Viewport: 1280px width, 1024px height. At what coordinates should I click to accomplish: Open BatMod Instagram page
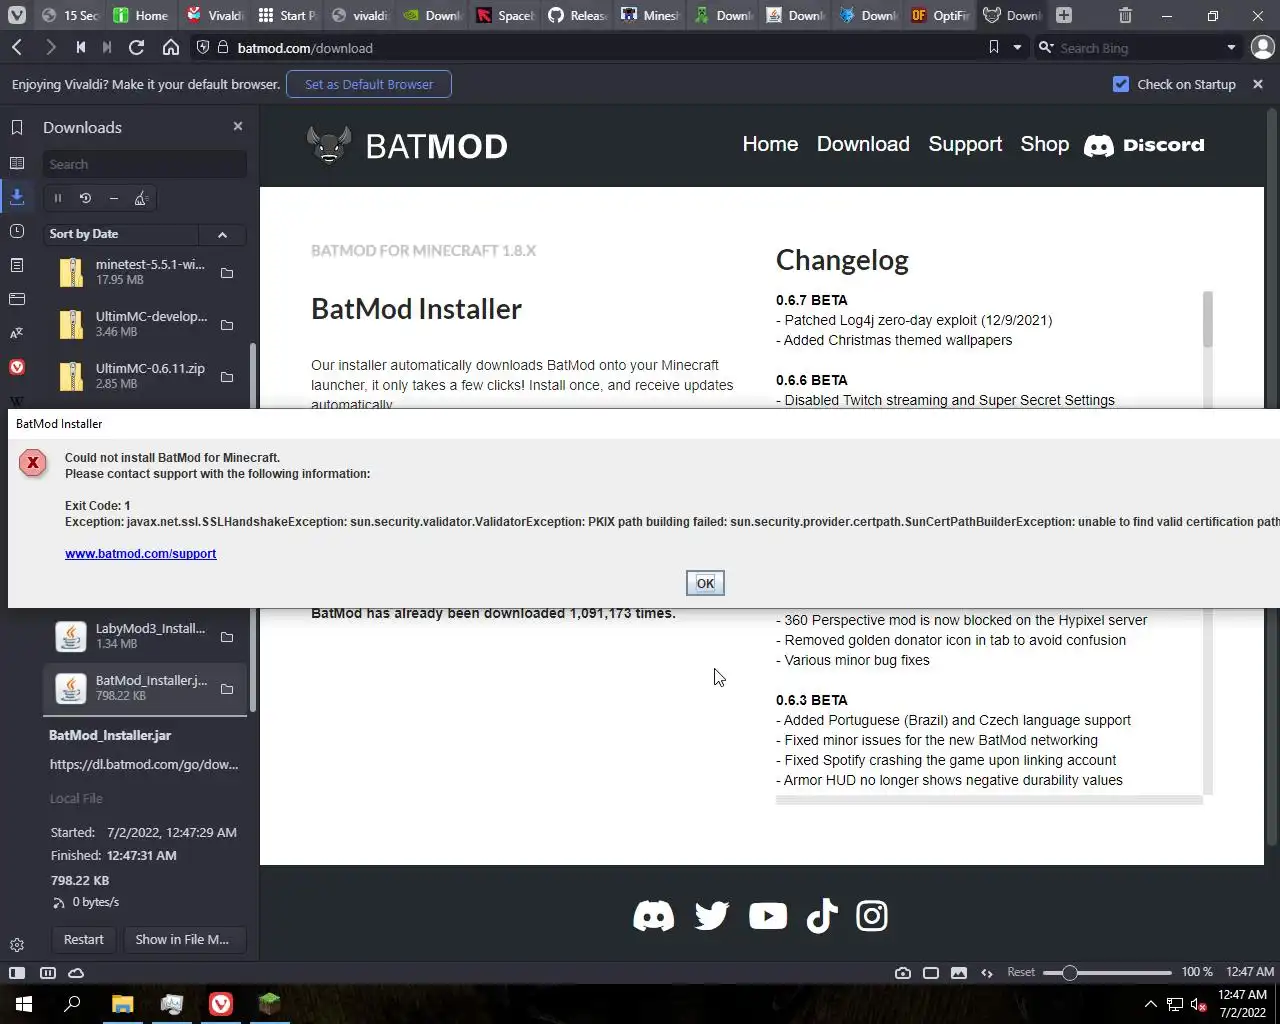click(872, 916)
